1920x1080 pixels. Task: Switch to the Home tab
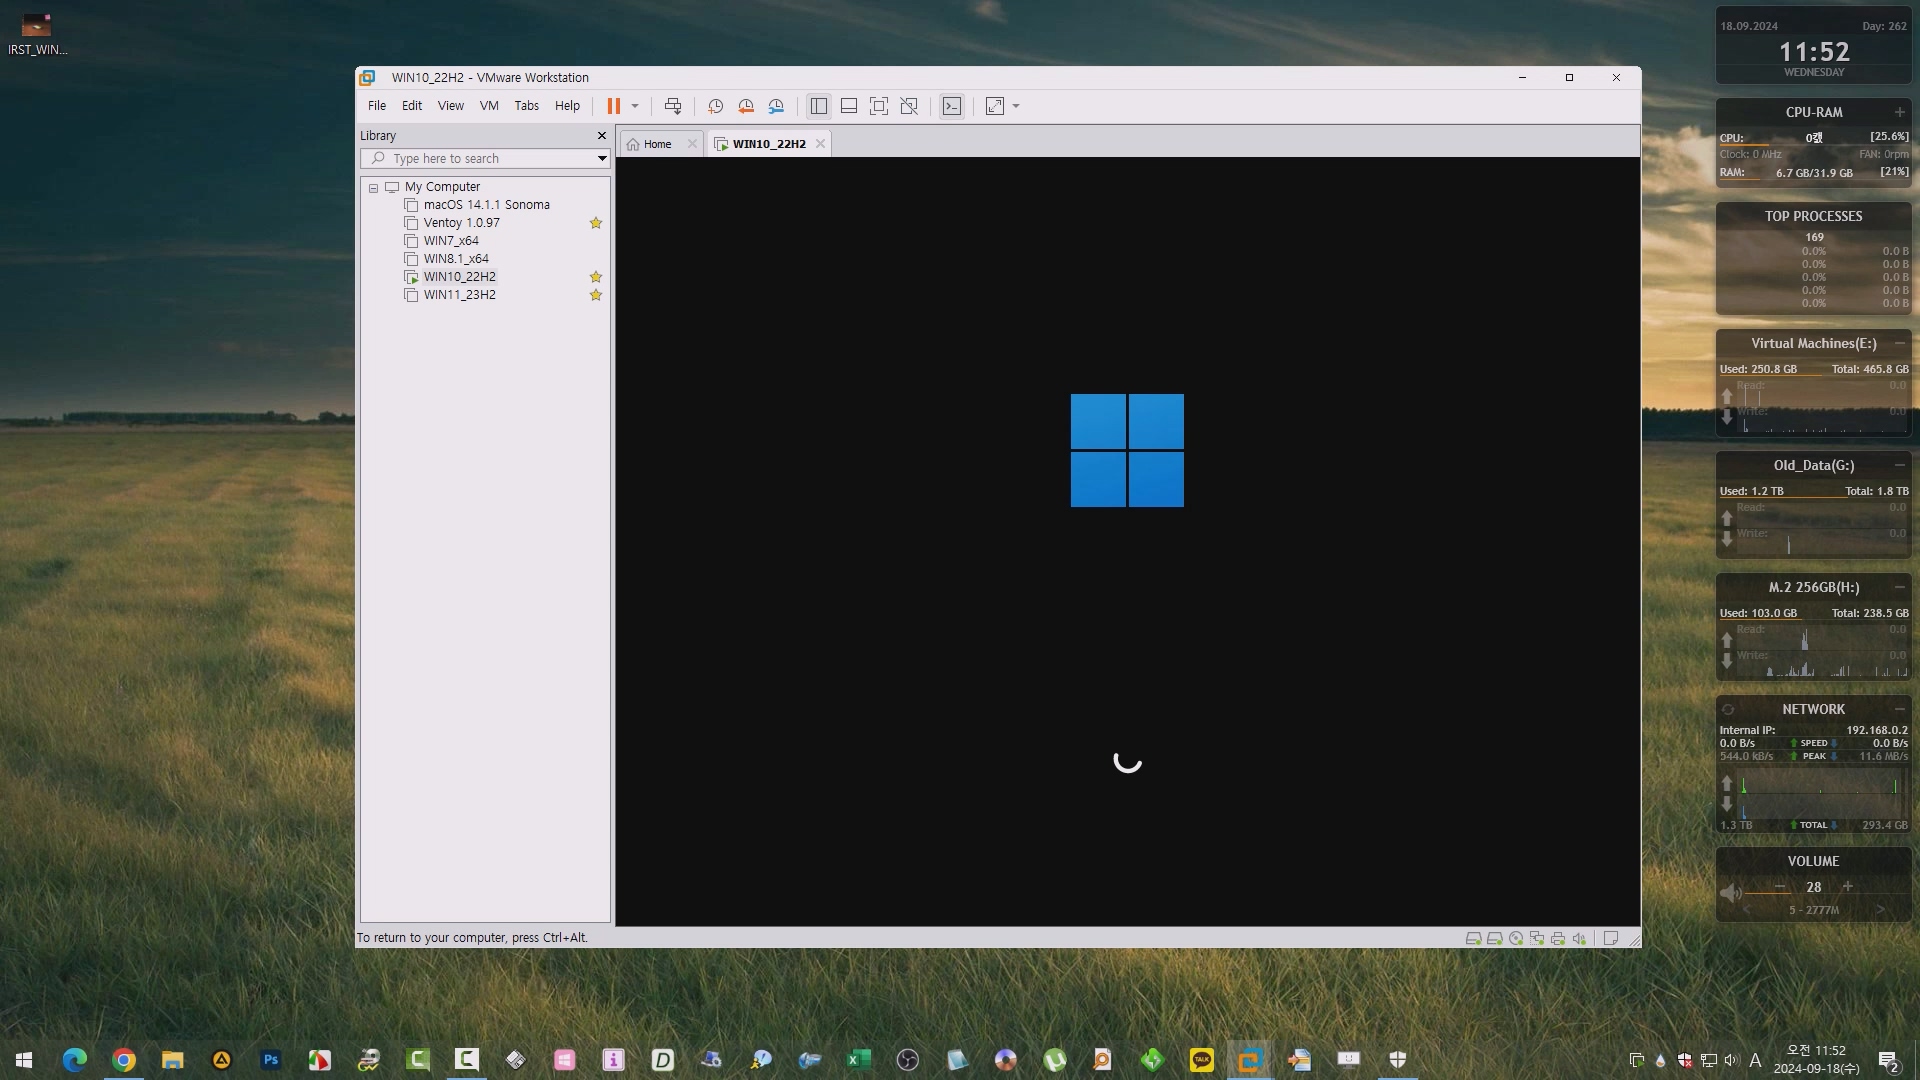point(657,144)
